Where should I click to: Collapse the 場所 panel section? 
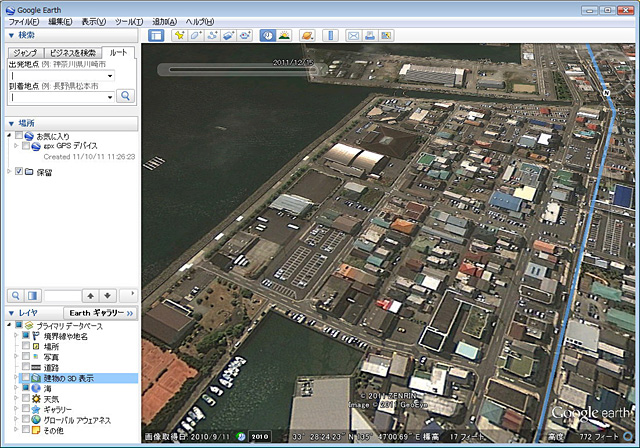coord(11,123)
